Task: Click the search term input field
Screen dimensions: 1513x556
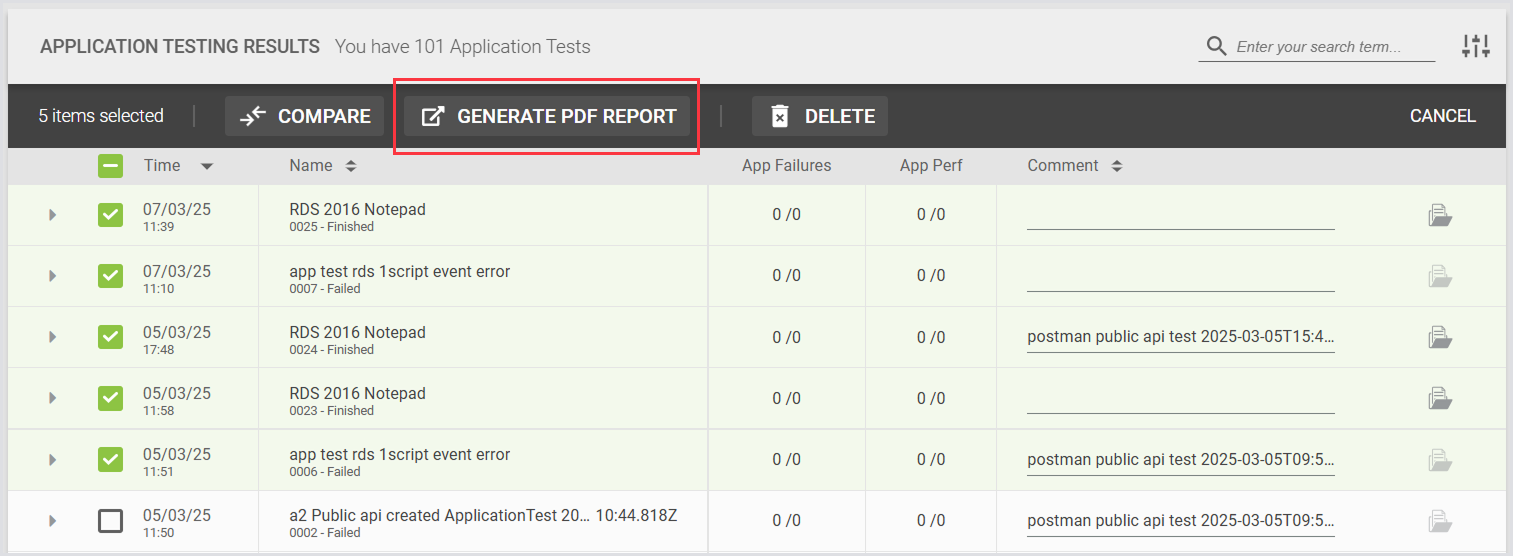Action: click(x=1330, y=47)
